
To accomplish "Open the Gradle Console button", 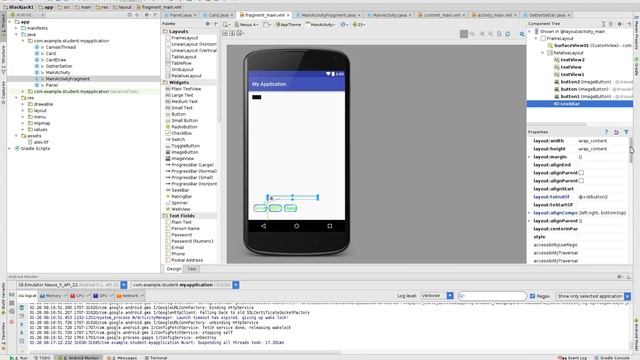I will [x=612, y=358].
